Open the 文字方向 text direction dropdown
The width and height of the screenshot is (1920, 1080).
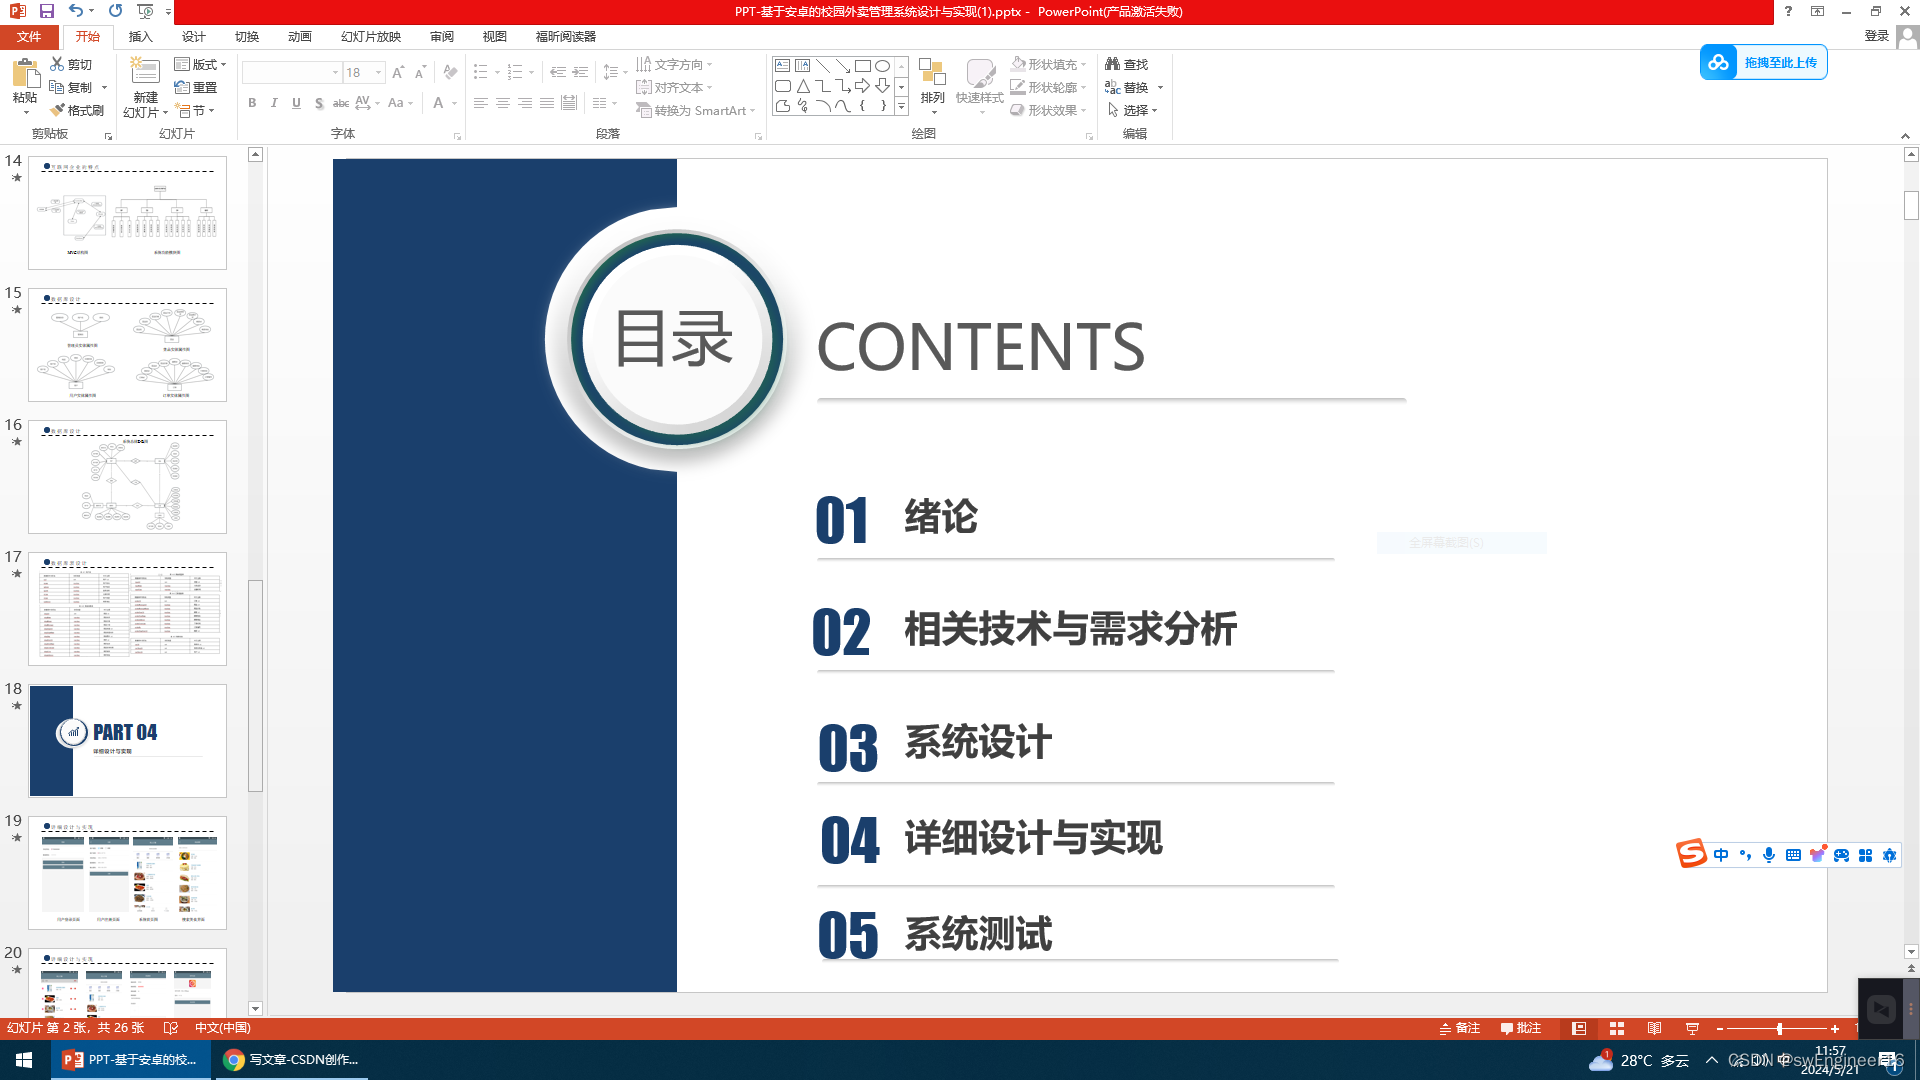coord(675,64)
